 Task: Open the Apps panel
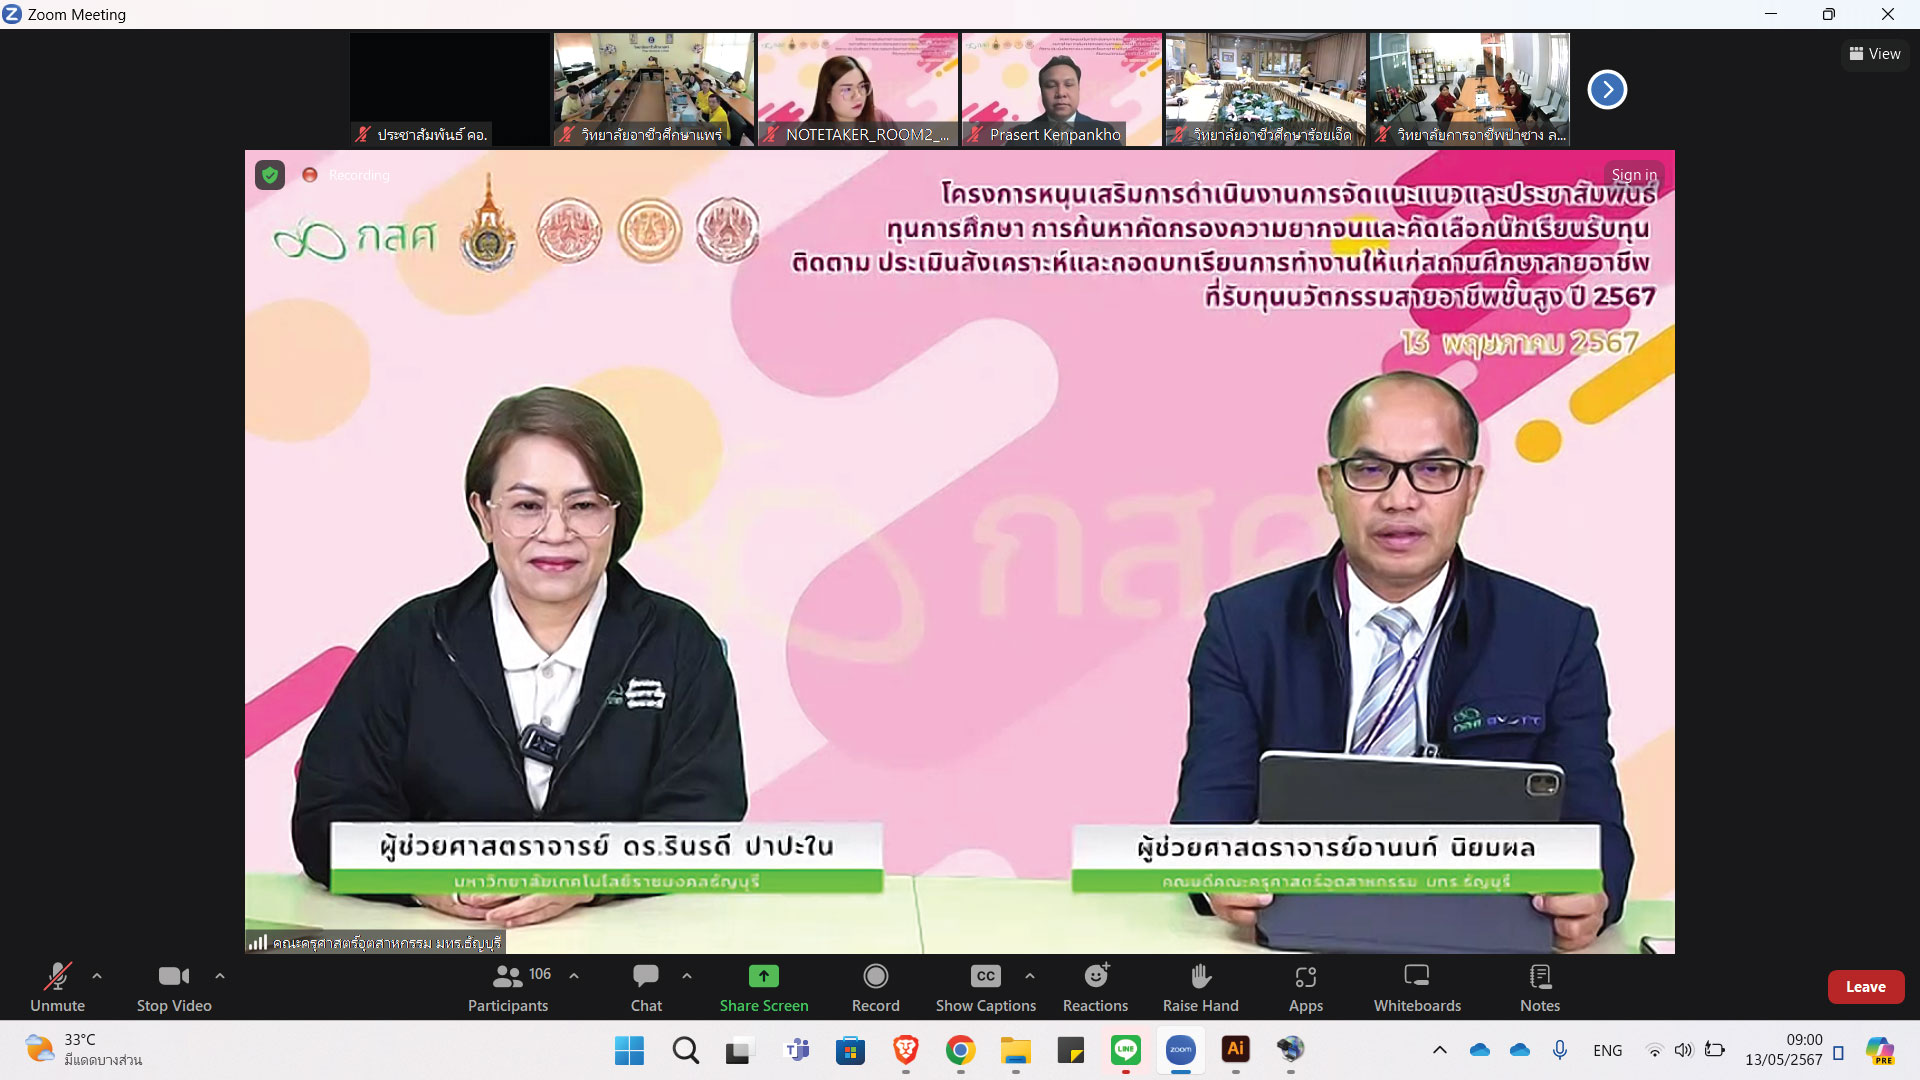tap(1305, 987)
